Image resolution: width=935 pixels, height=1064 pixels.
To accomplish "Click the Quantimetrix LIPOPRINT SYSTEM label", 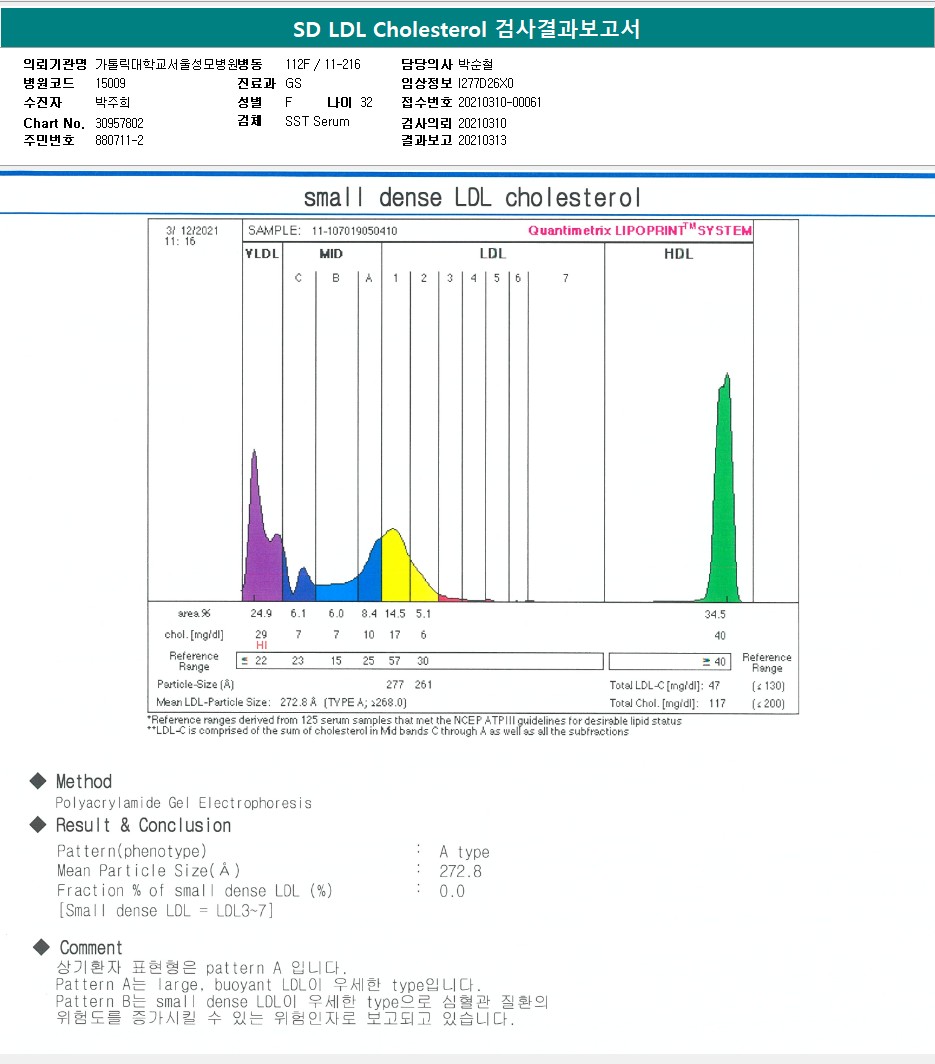I will coord(640,230).
